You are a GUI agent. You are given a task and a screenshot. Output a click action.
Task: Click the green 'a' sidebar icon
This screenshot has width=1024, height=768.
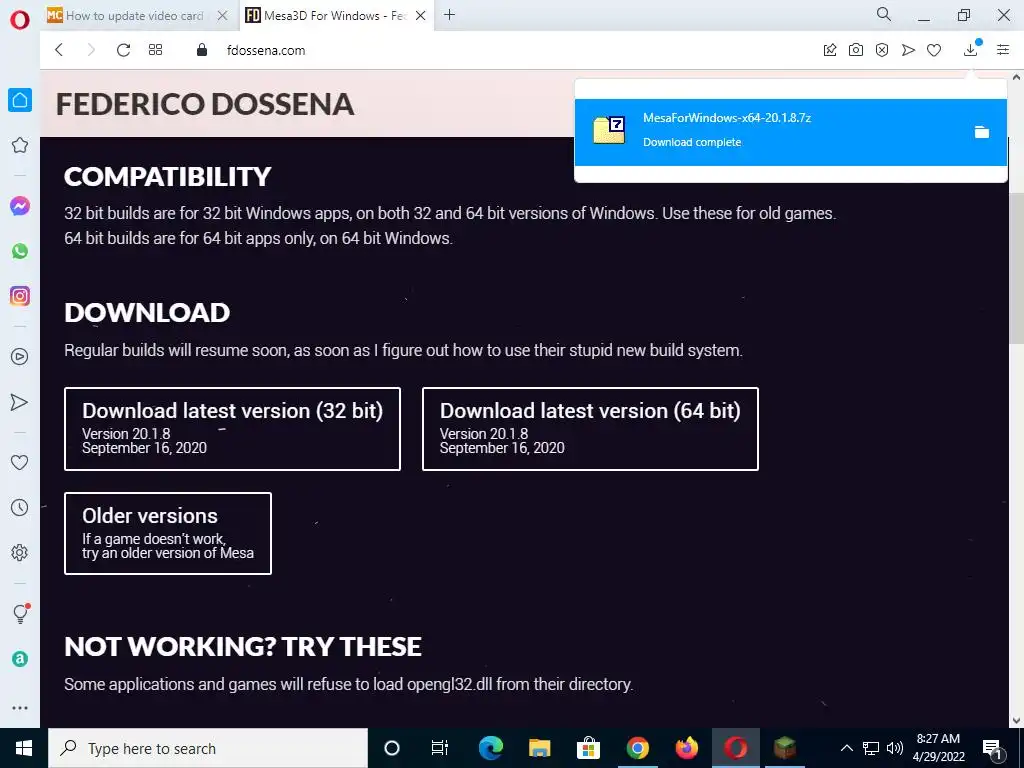coord(20,659)
